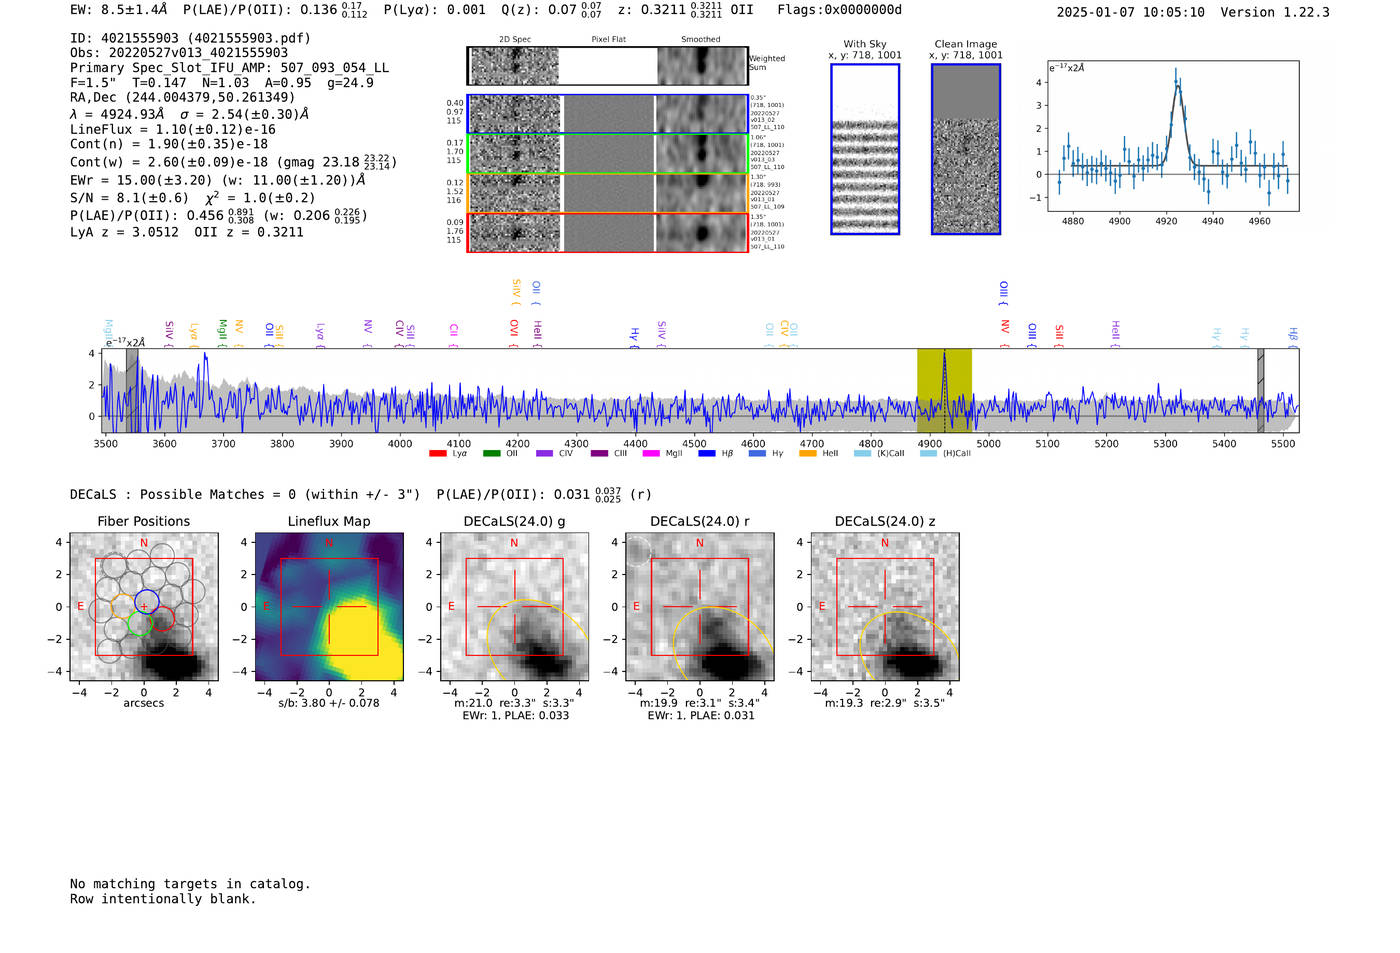Select the "Obs: 20220527v013_4021555903" text
The height and width of the screenshot is (953, 1400).
point(179,53)
